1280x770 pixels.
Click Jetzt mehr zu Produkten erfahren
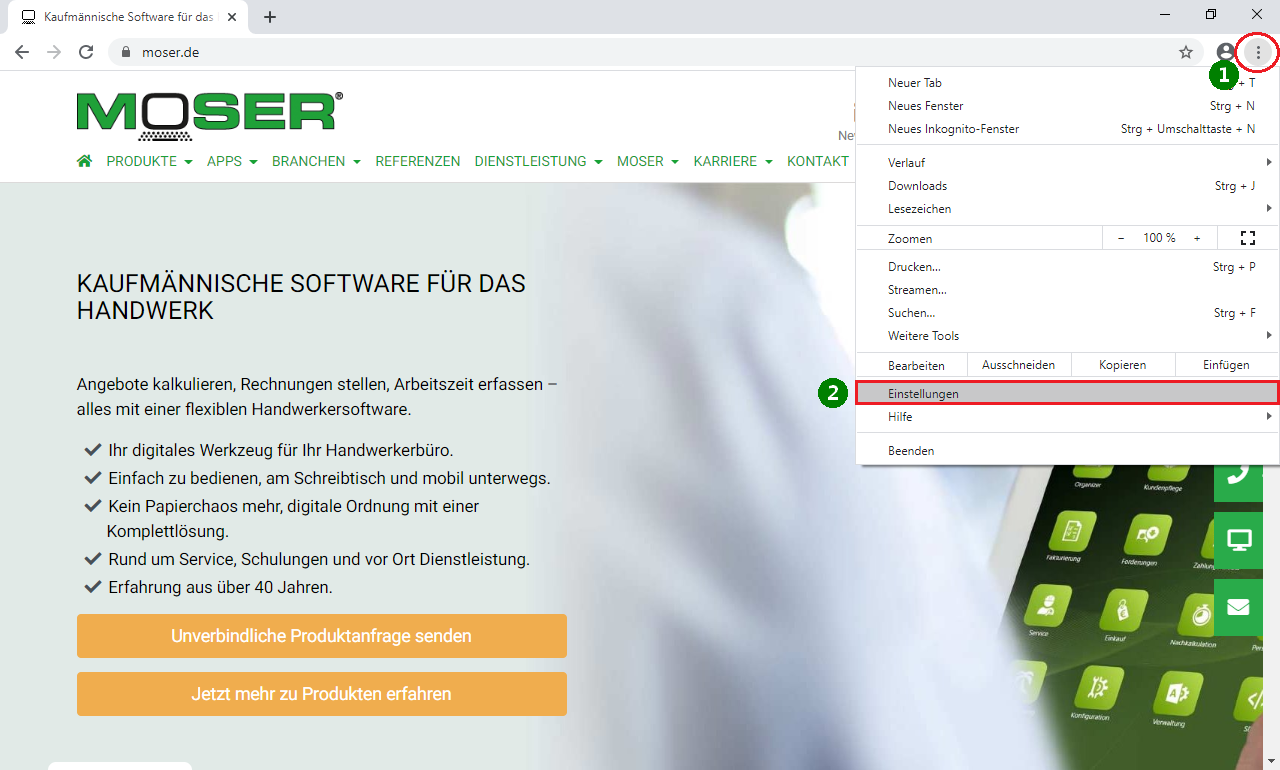(321, 694)
